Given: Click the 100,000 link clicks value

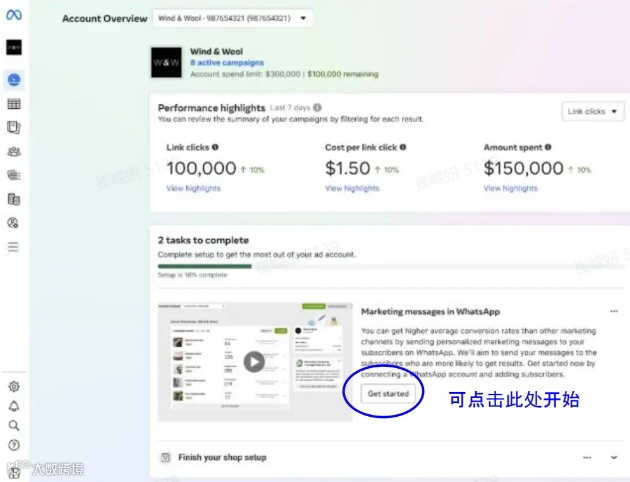Looking at the screenshot, I should pyautogui.click(x=201, y=168).
